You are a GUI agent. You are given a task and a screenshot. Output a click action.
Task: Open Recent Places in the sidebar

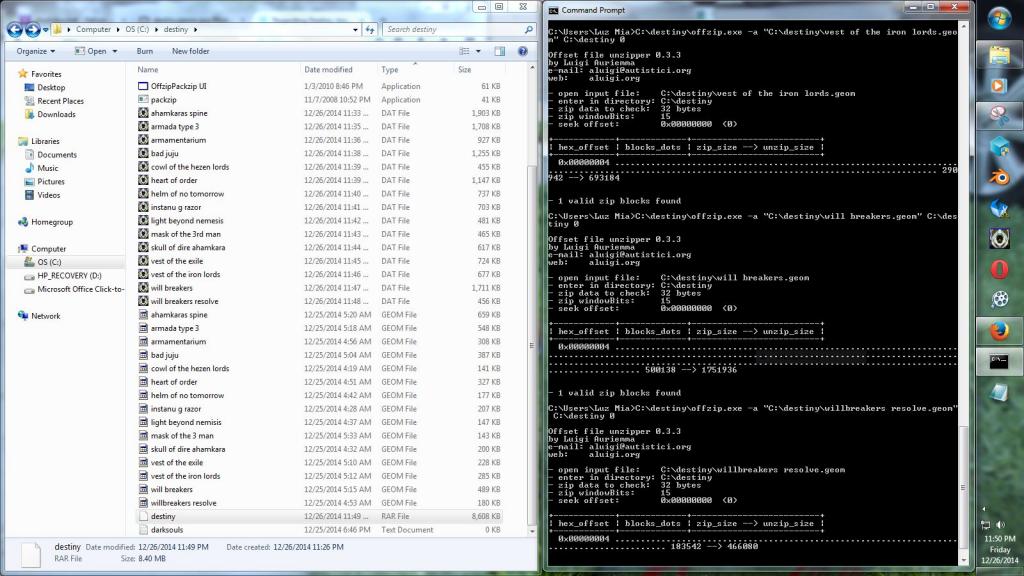[60, 101]
